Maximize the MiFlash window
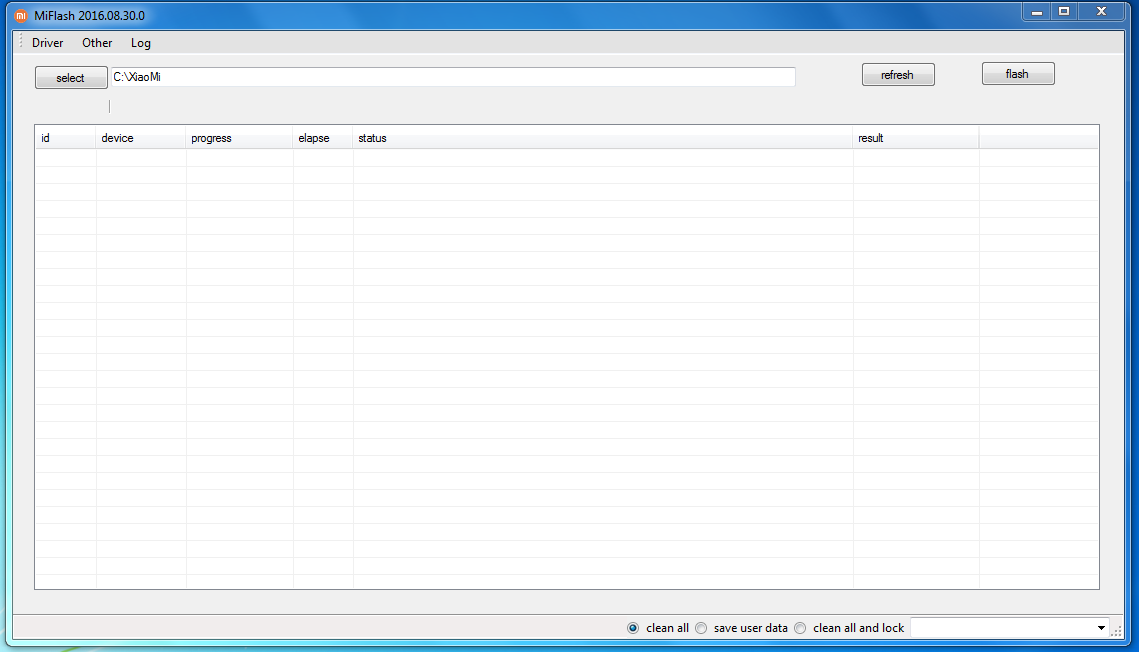The height and width of the screenshot is (652, 1139). [1064, 11]
